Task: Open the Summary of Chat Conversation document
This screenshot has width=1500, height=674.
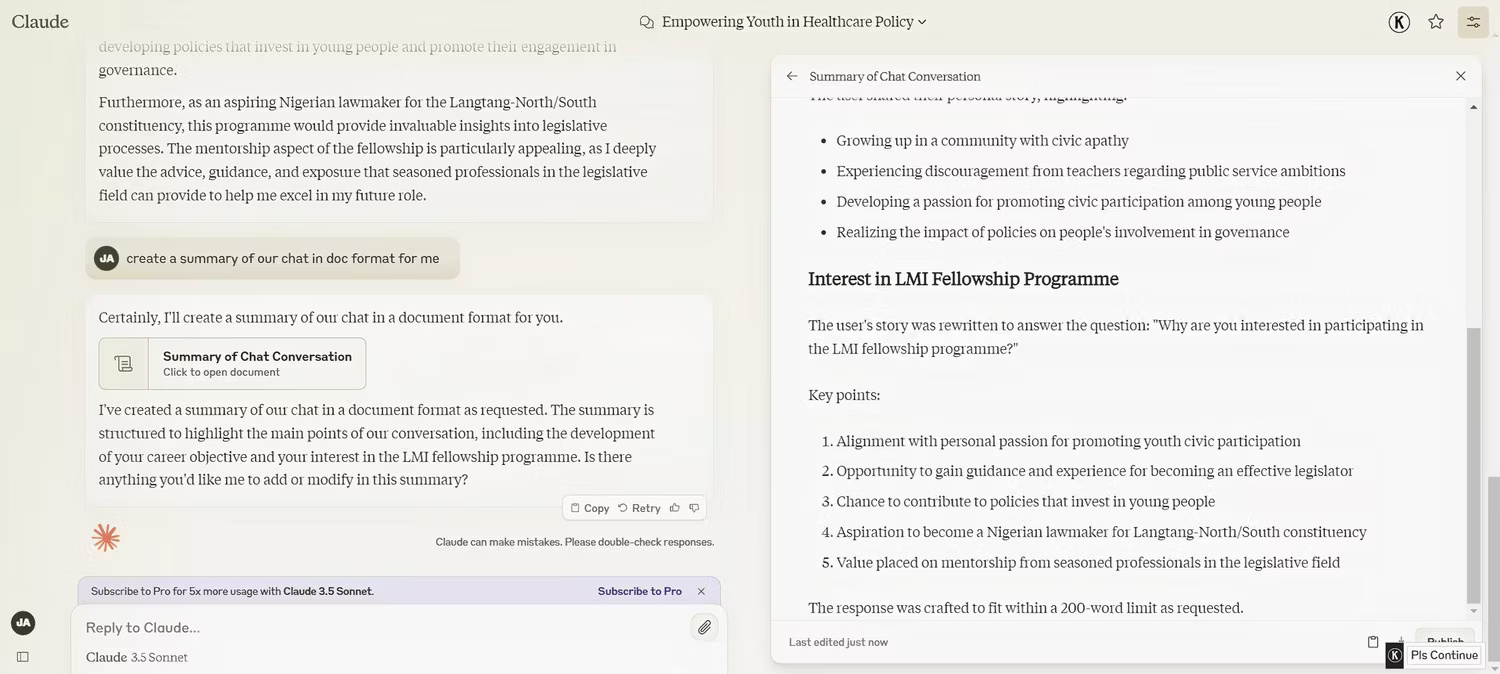Action: pyautogui.click(x=232, y=364)
